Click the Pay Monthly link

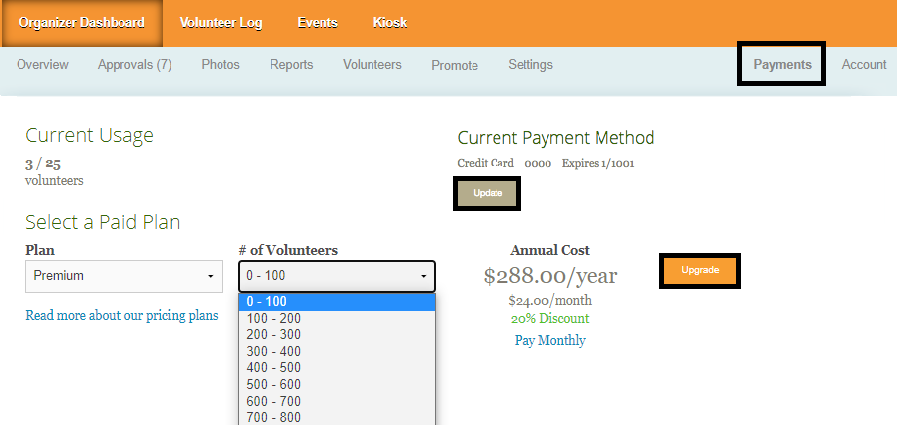[550, 340]
